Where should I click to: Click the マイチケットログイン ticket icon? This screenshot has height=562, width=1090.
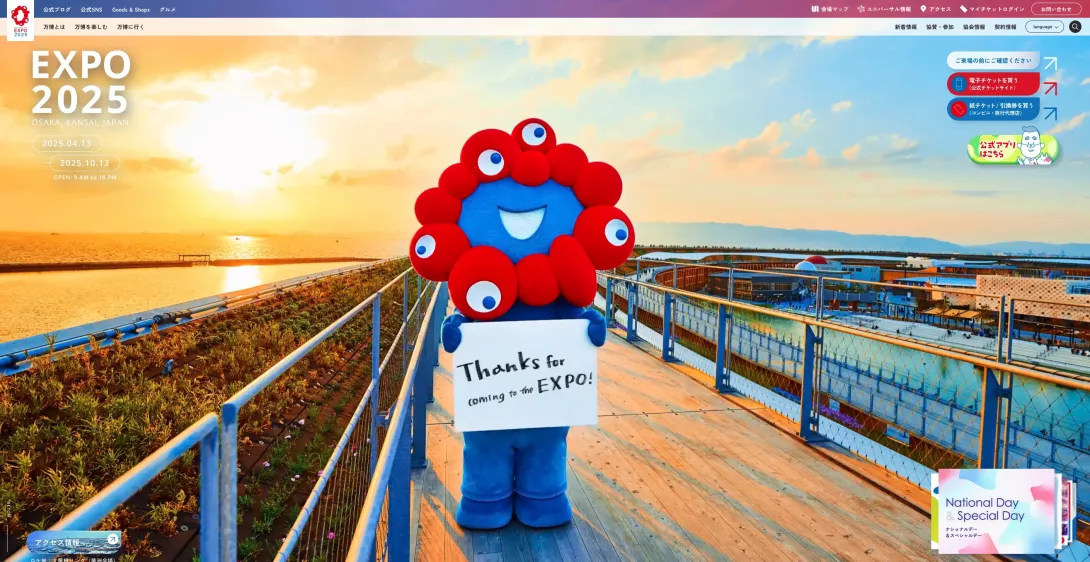click(964, 9)
